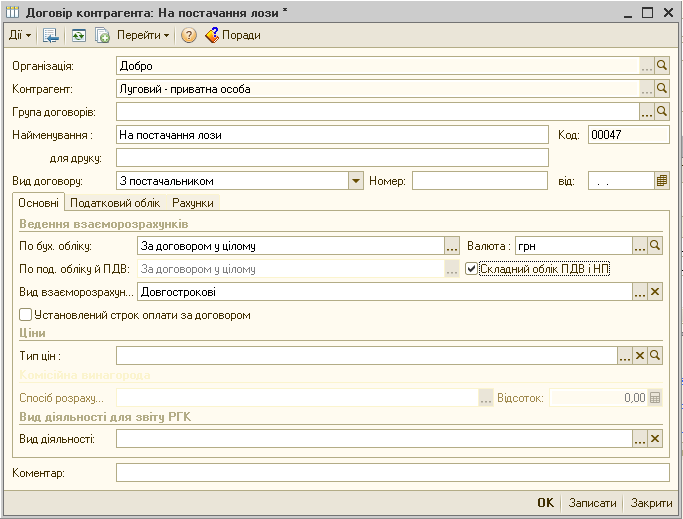Expand the Перейти dropdown menu

pyautogui.click(x=143, y=35)
